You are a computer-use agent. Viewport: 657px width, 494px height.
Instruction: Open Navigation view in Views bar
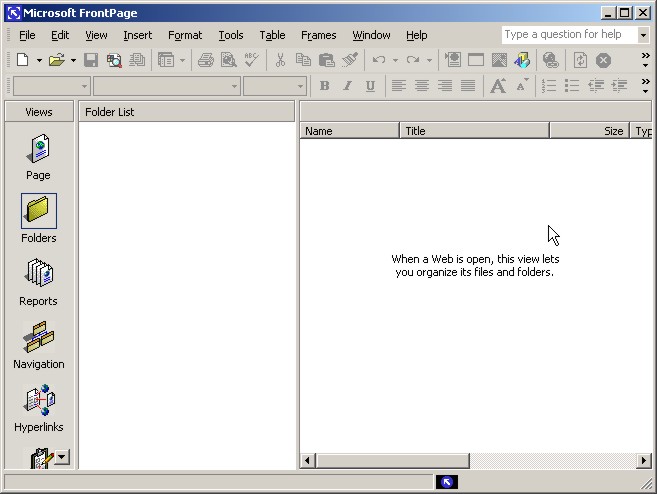click(x=39, y=345)
